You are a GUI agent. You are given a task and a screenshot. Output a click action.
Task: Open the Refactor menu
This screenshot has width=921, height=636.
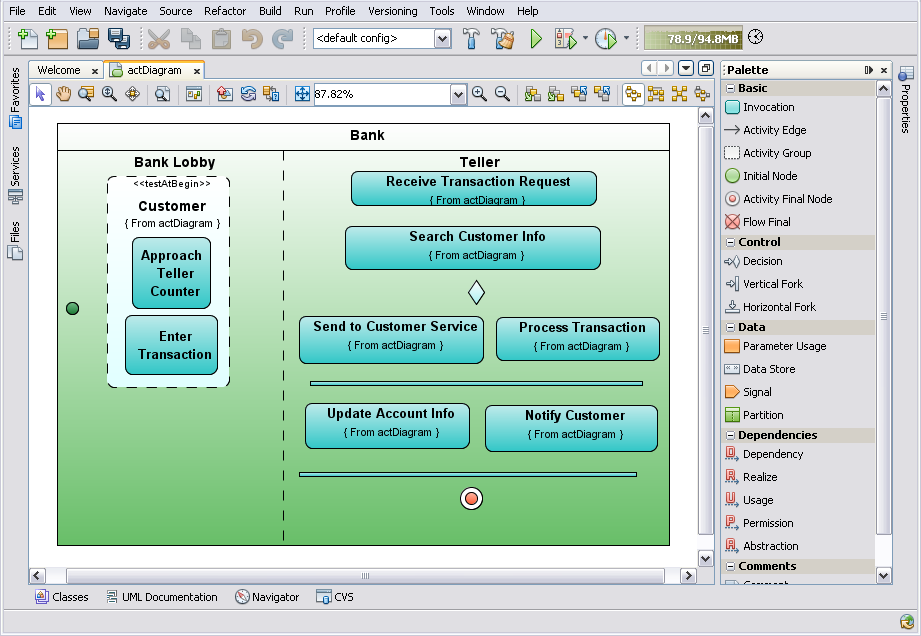(225, 11)
